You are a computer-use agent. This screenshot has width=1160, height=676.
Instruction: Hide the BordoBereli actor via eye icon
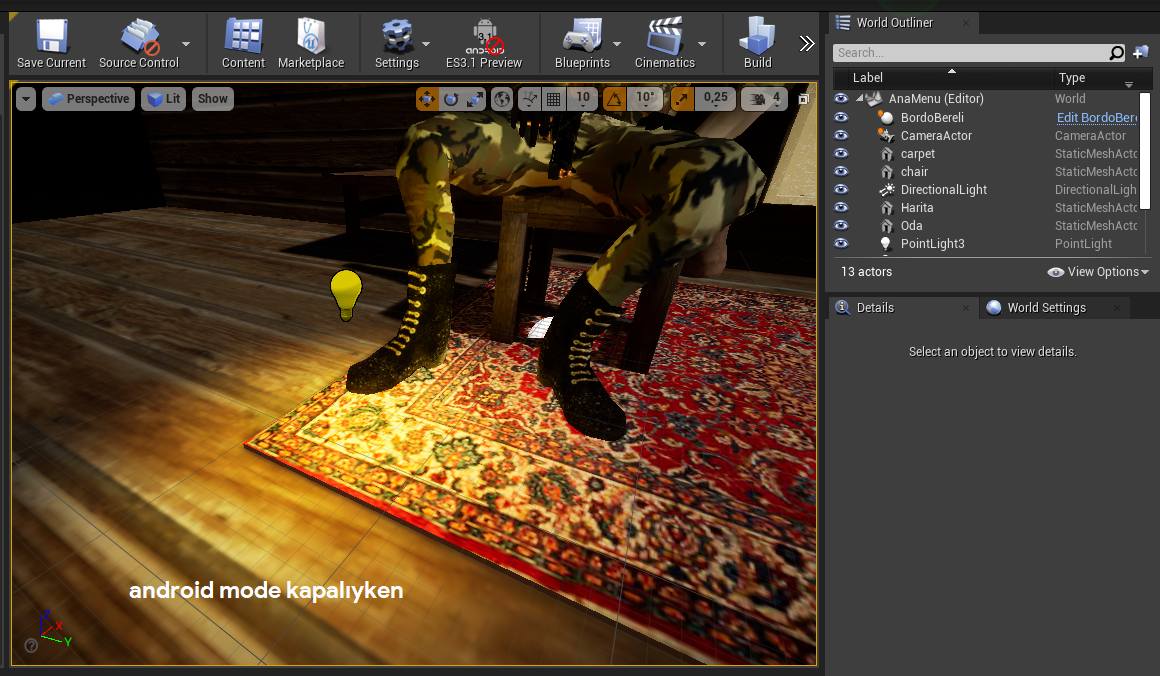(x=841, y=118)
